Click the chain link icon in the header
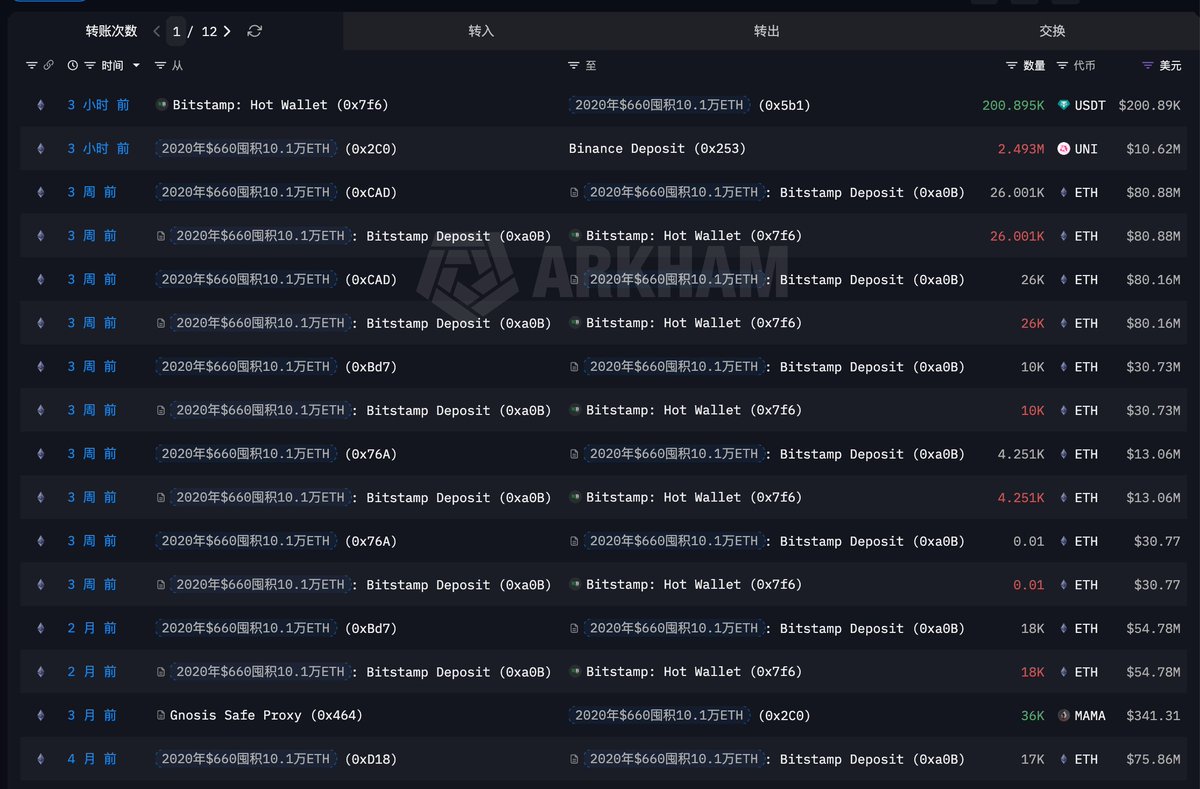1200x789 pixels. pyautogui.click(x=48, y=65)
